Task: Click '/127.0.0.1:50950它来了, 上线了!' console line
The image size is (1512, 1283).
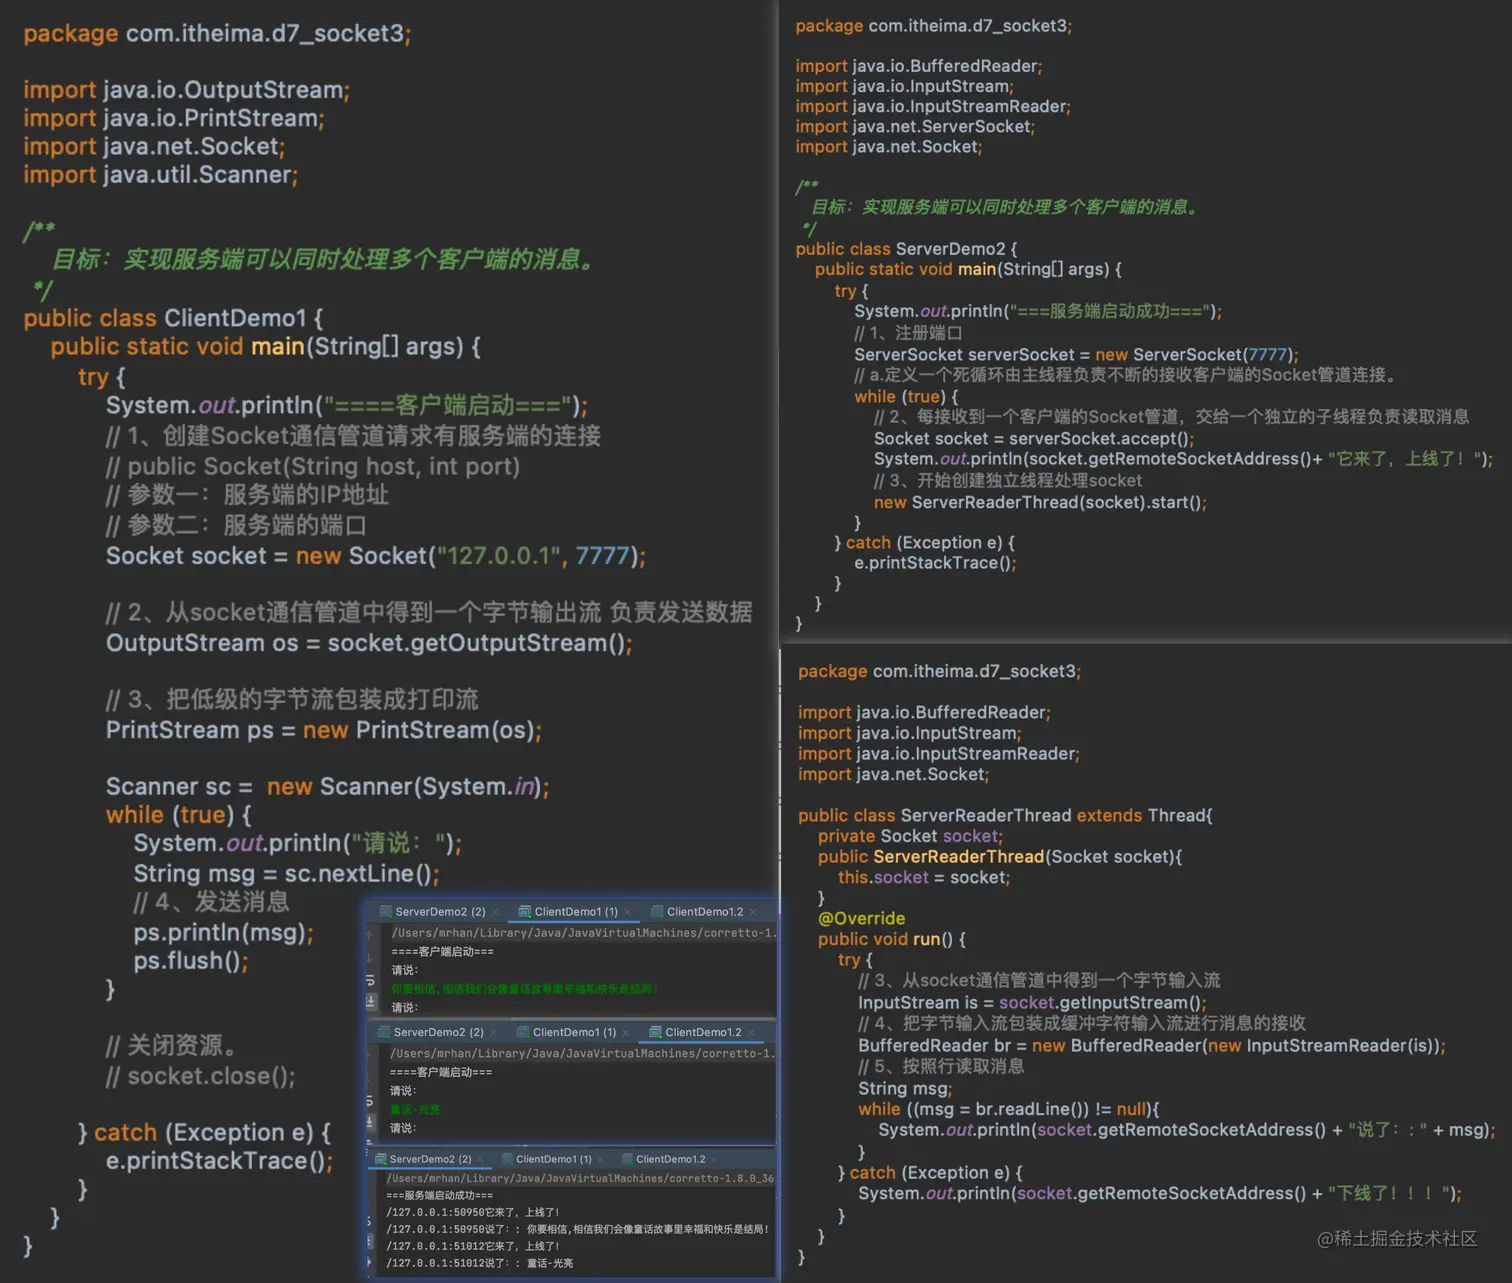Action: 473,1212
